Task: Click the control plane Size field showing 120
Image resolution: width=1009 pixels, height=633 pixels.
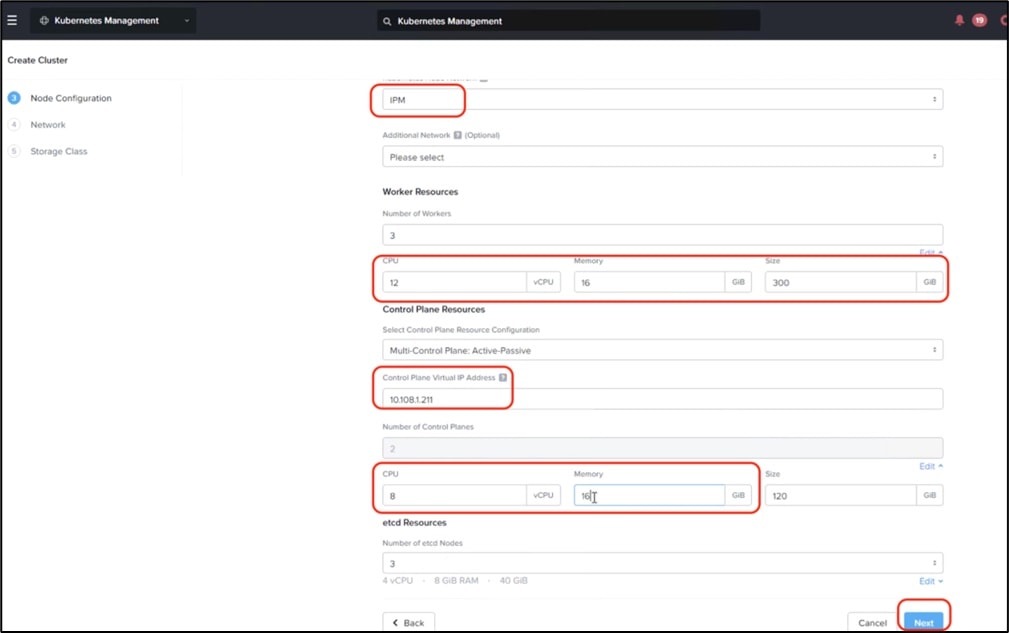Action: (840, 495)
